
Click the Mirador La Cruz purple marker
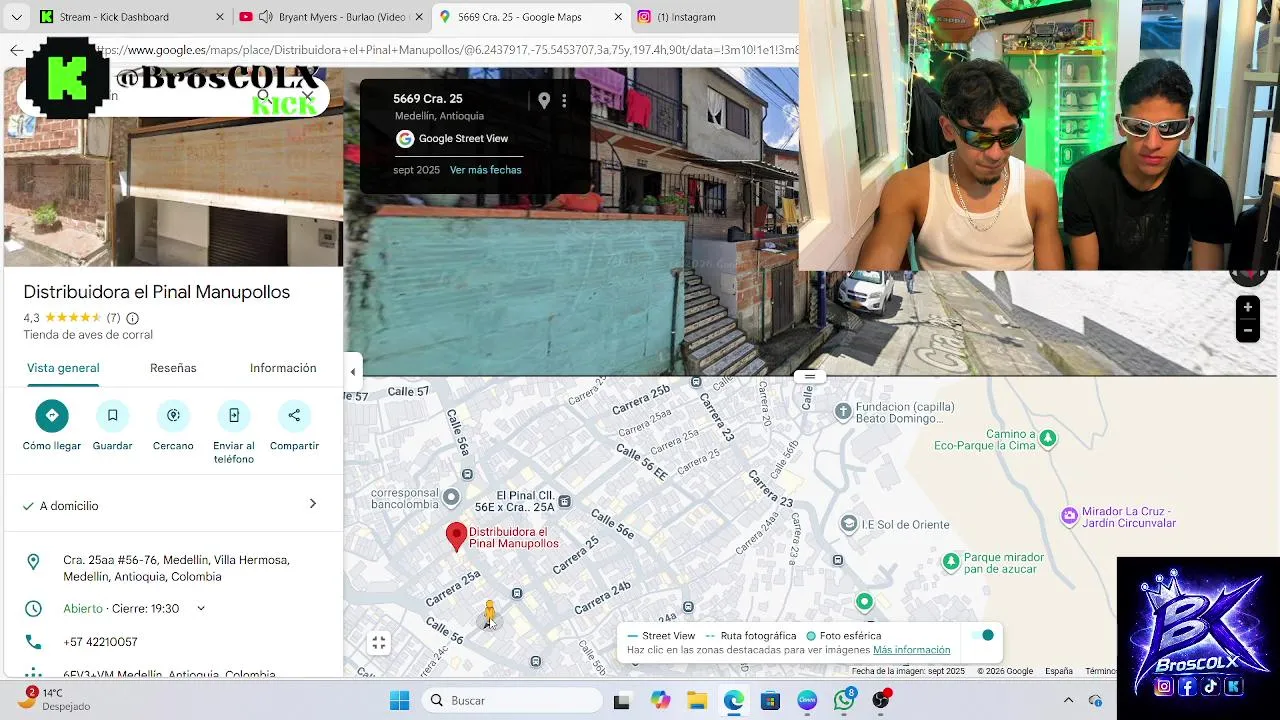[1069, 516]
